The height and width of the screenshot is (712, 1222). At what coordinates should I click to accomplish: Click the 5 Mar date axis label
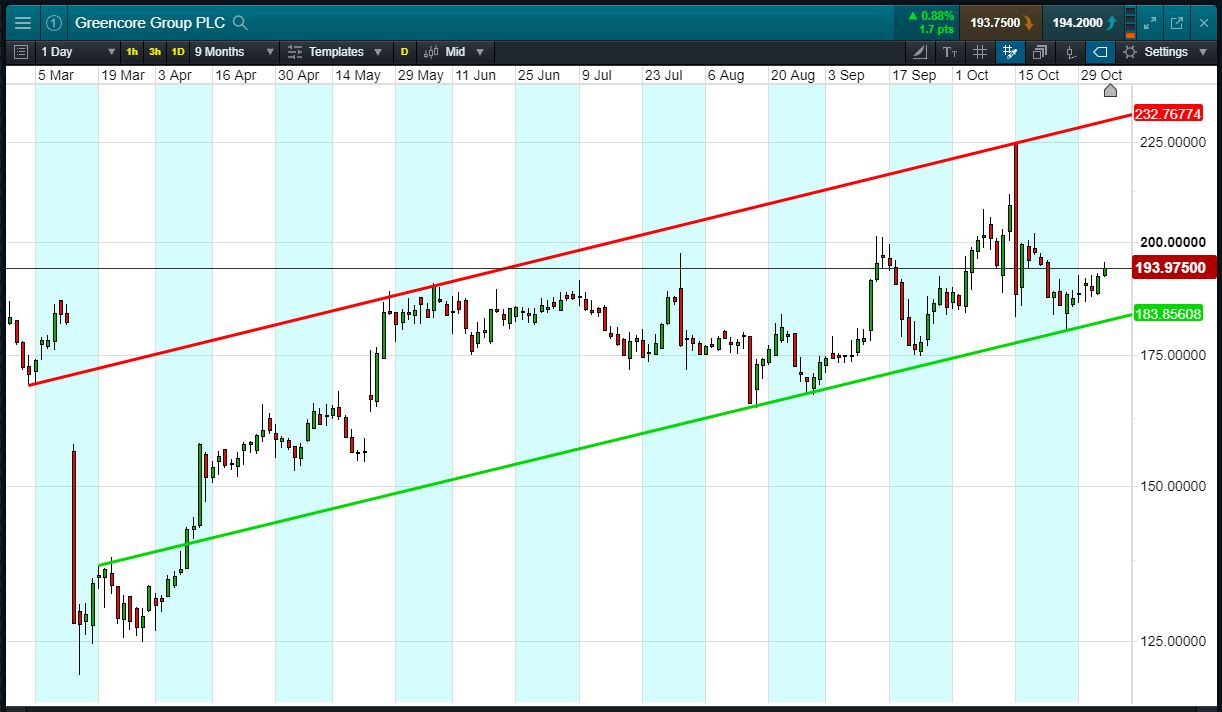point(55,75)
